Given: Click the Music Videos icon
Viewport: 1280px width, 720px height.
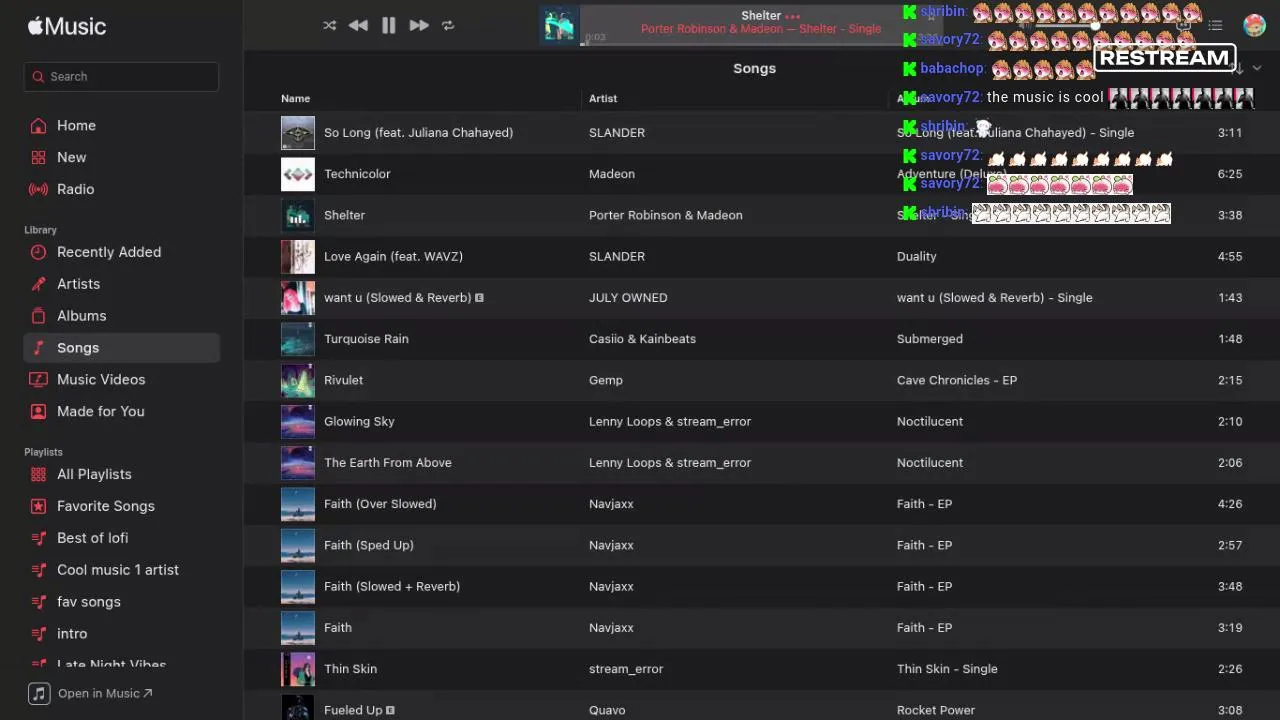Looking at the screenshot, I should click(x=38, y=379).
